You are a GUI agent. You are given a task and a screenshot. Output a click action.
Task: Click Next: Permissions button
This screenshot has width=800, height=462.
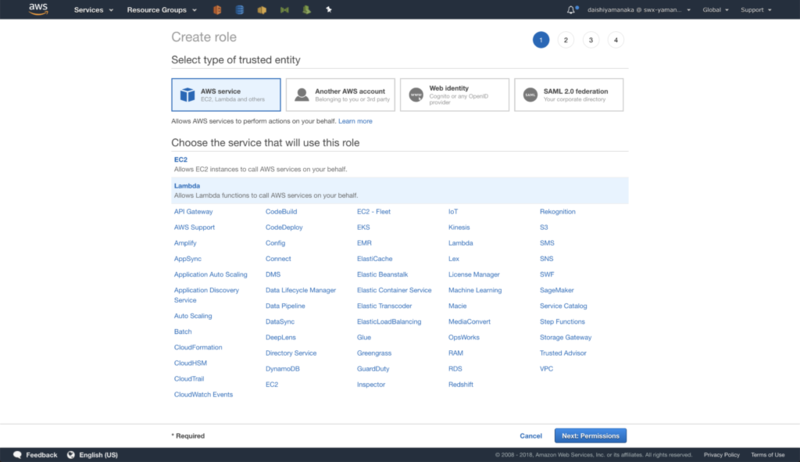(x=590, y=435)
